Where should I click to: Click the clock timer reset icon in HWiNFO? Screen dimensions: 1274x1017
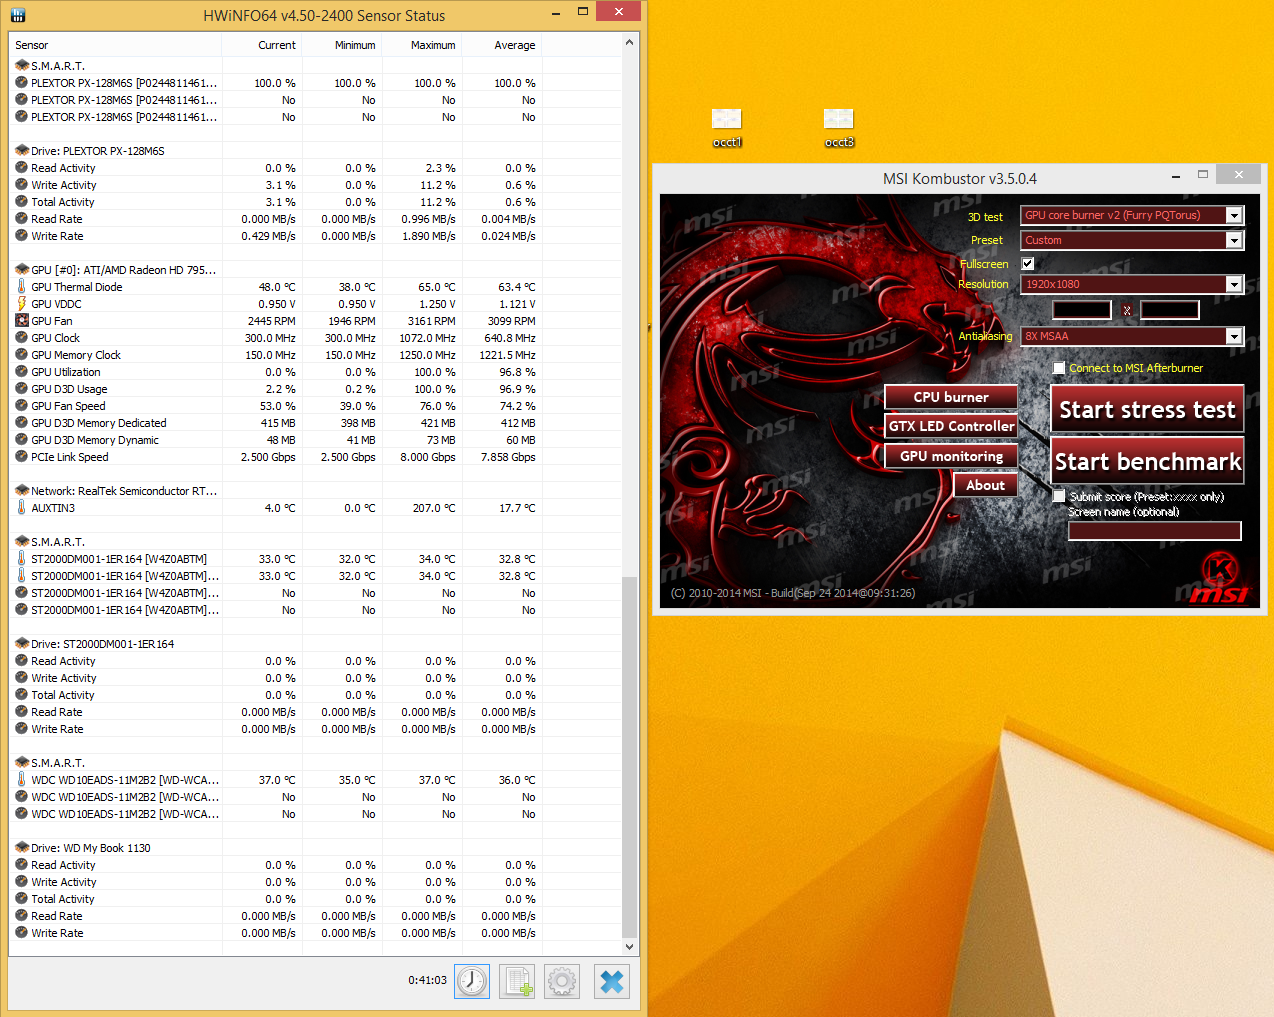click(x=472, y=981)
